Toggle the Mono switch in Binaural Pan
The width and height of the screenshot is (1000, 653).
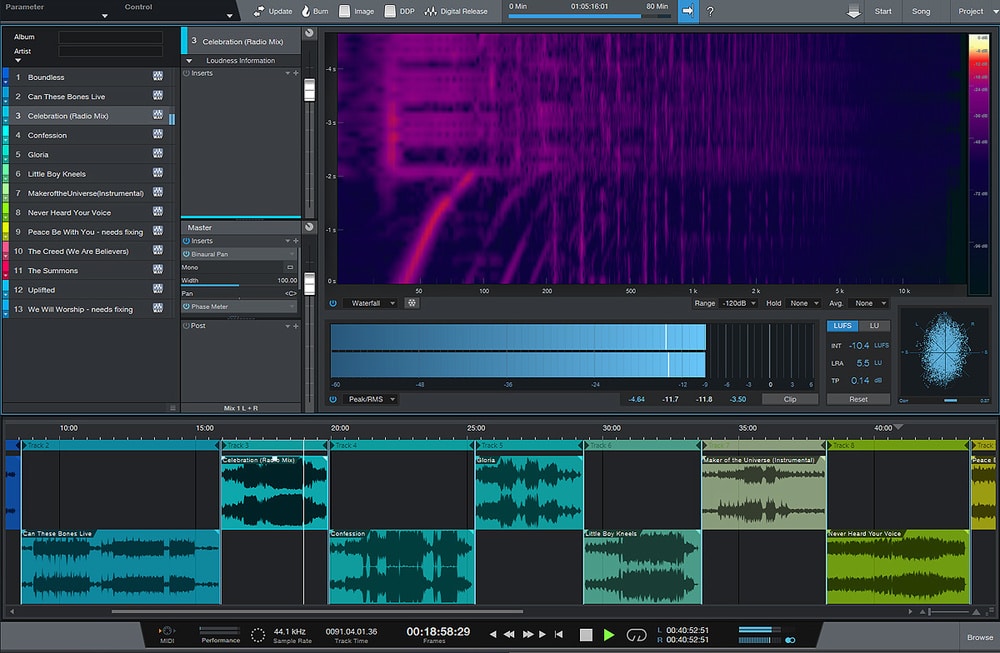click(x=290, y=267)
